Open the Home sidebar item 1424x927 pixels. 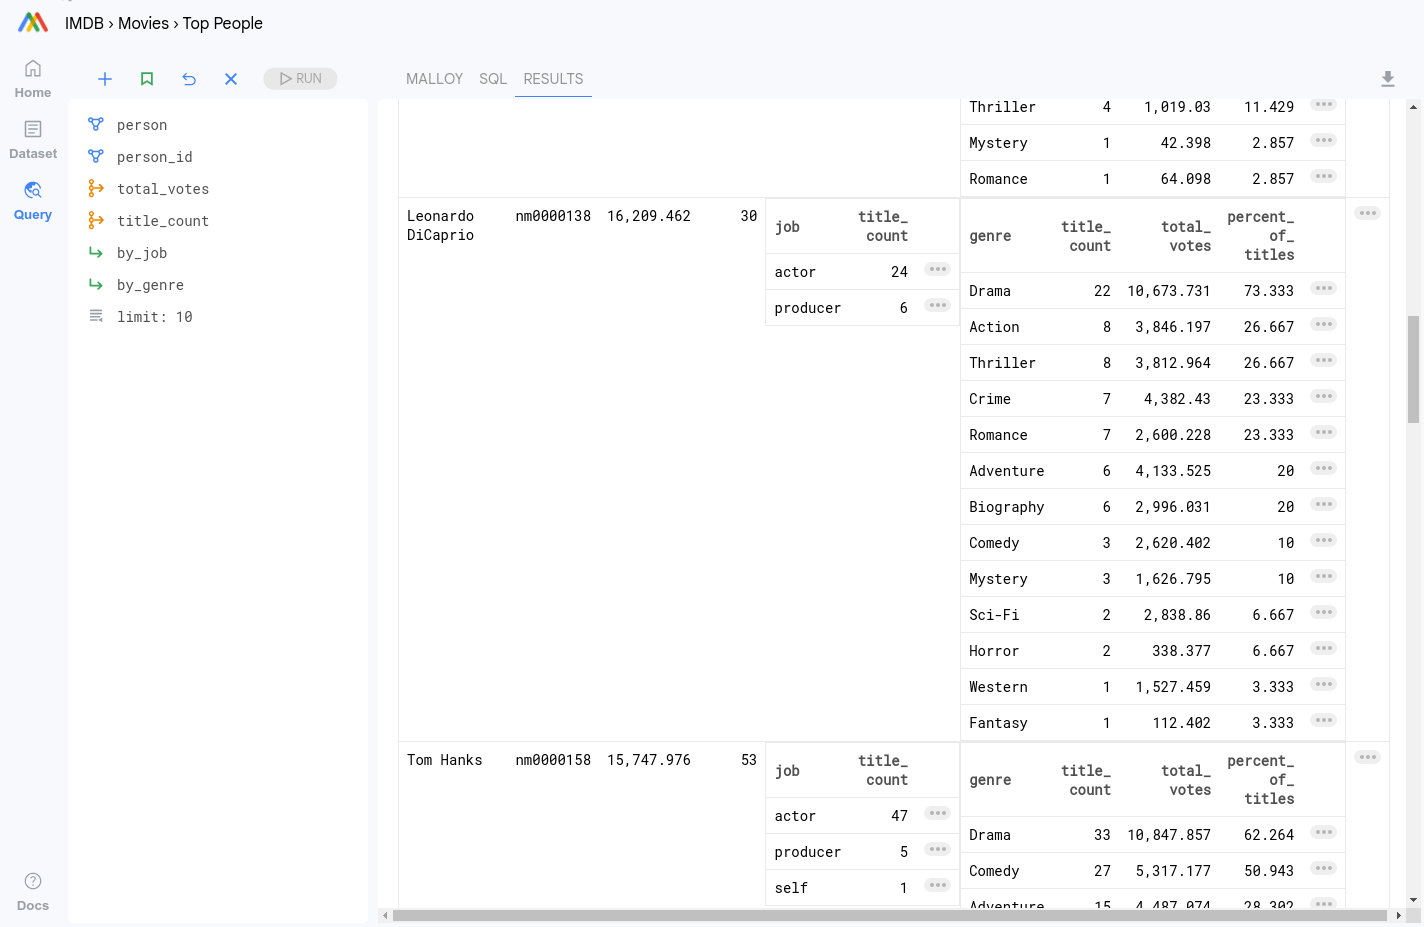[33, 79]
